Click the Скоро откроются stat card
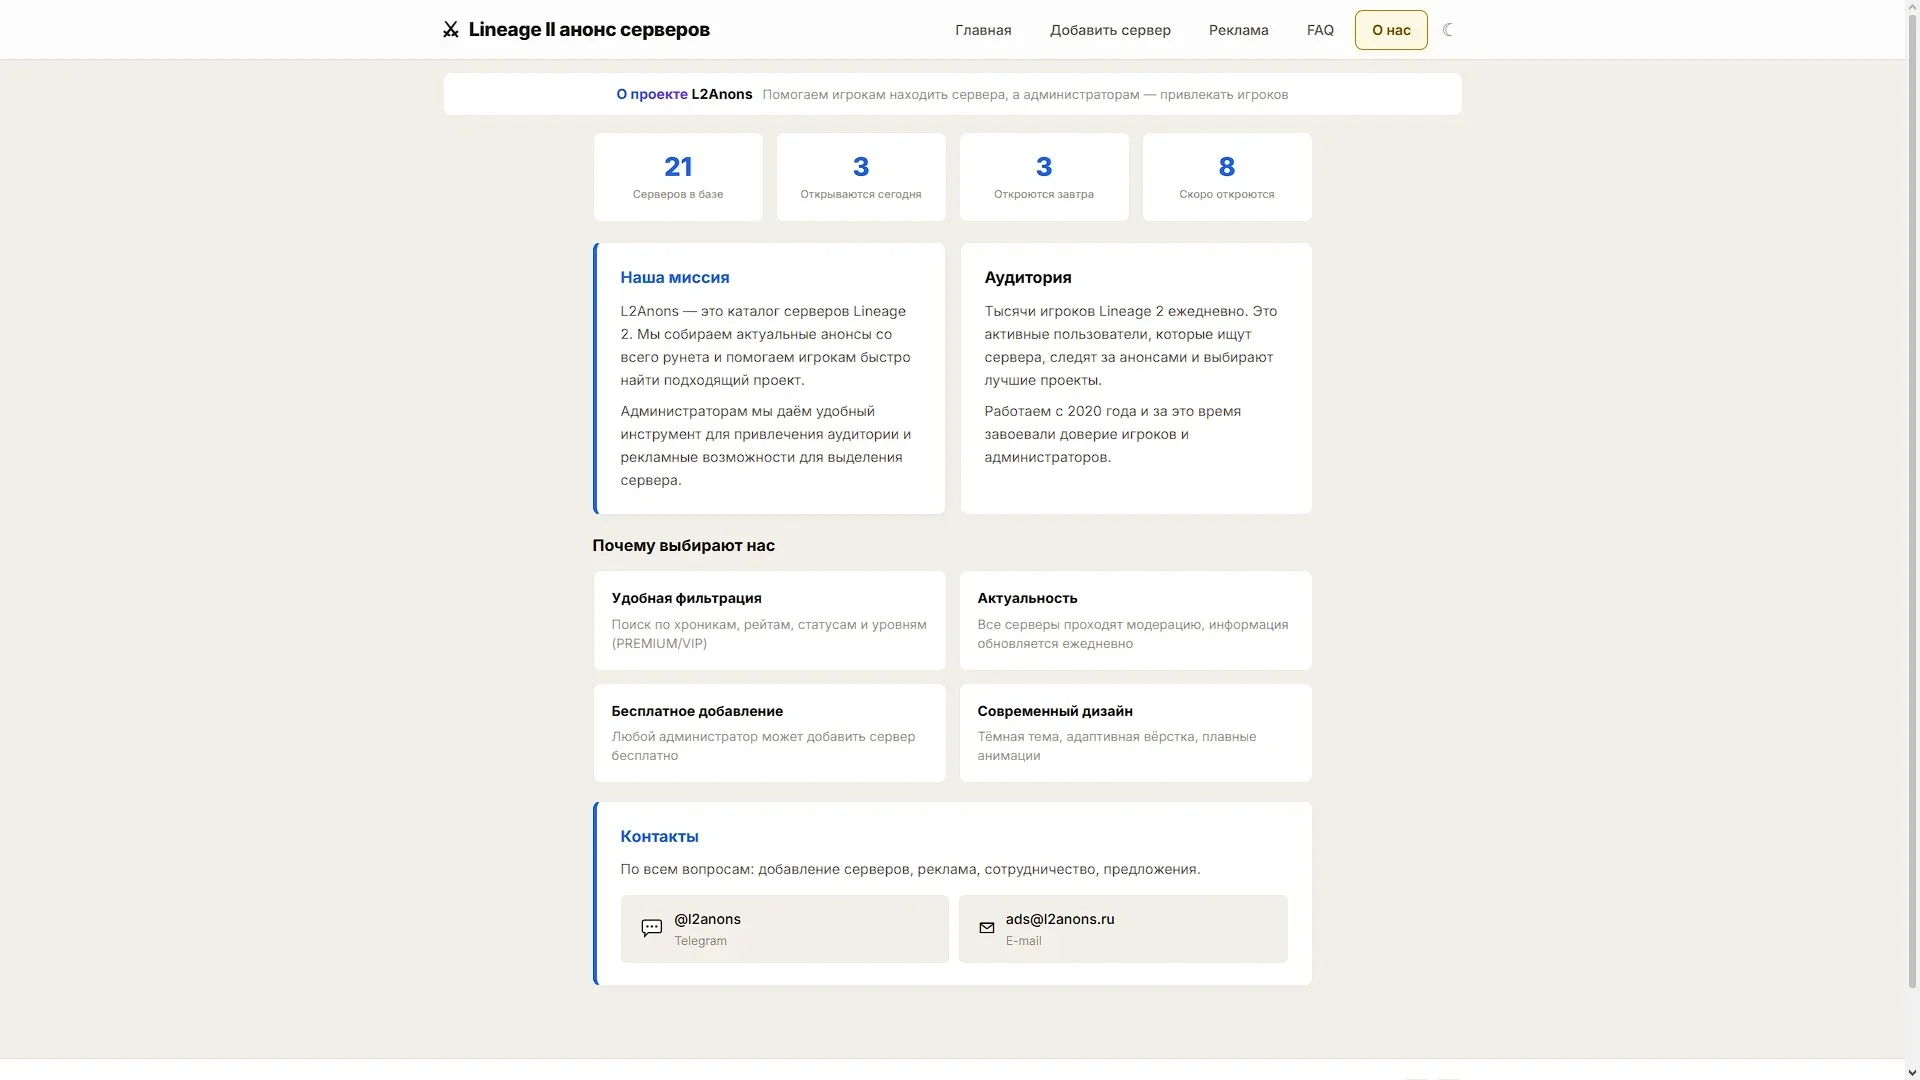The height and width of the screenshot is (1080, 1920). coord(1227,177)
